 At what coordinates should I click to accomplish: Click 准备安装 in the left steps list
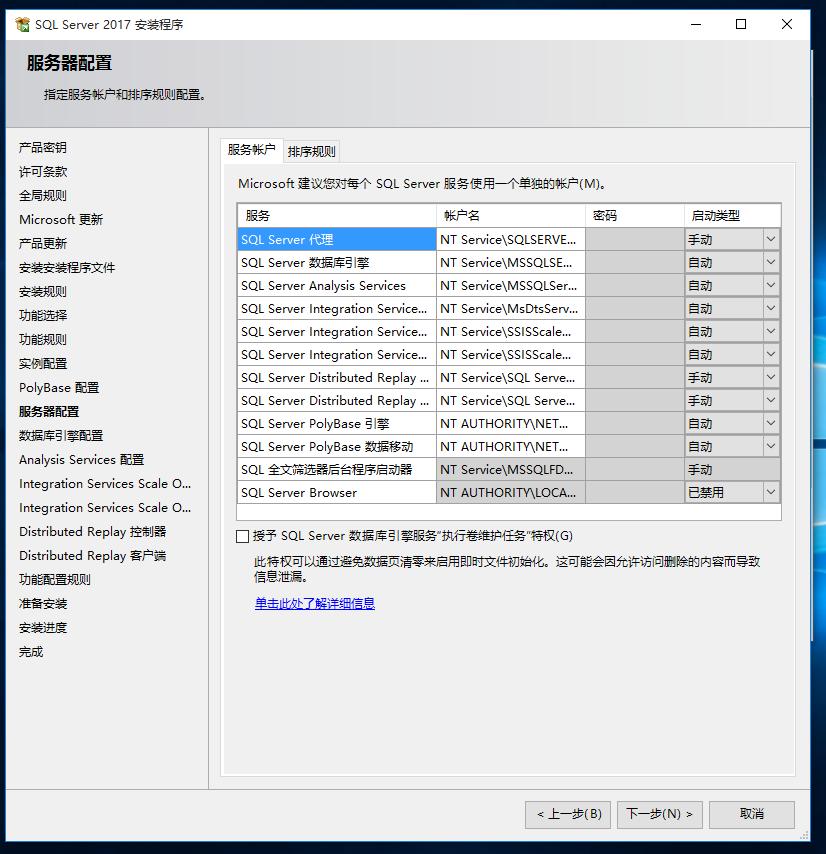42,603
